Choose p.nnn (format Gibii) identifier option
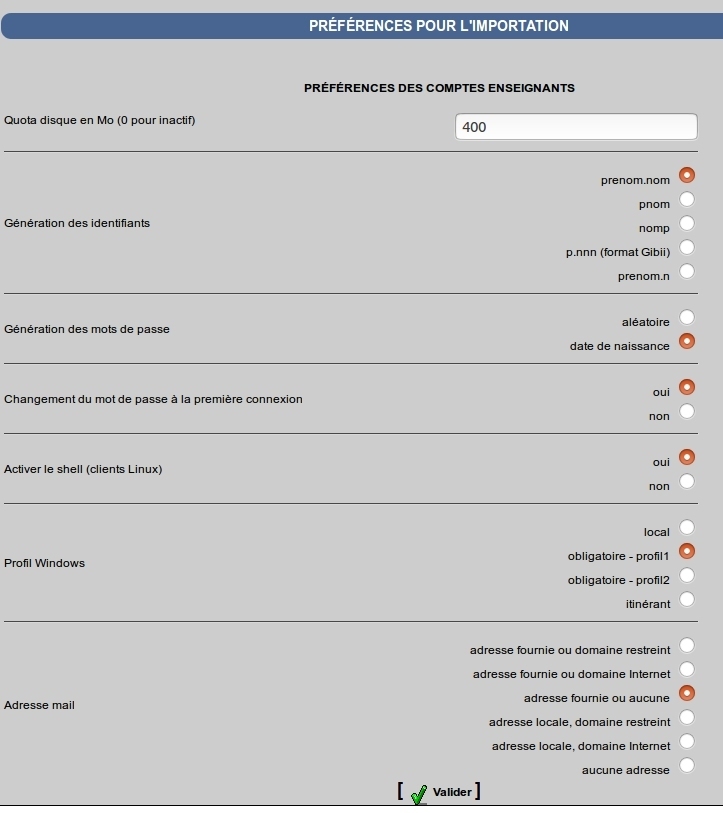Image resolution: width=723 pixels, height=813 pixels. (687, 247)
